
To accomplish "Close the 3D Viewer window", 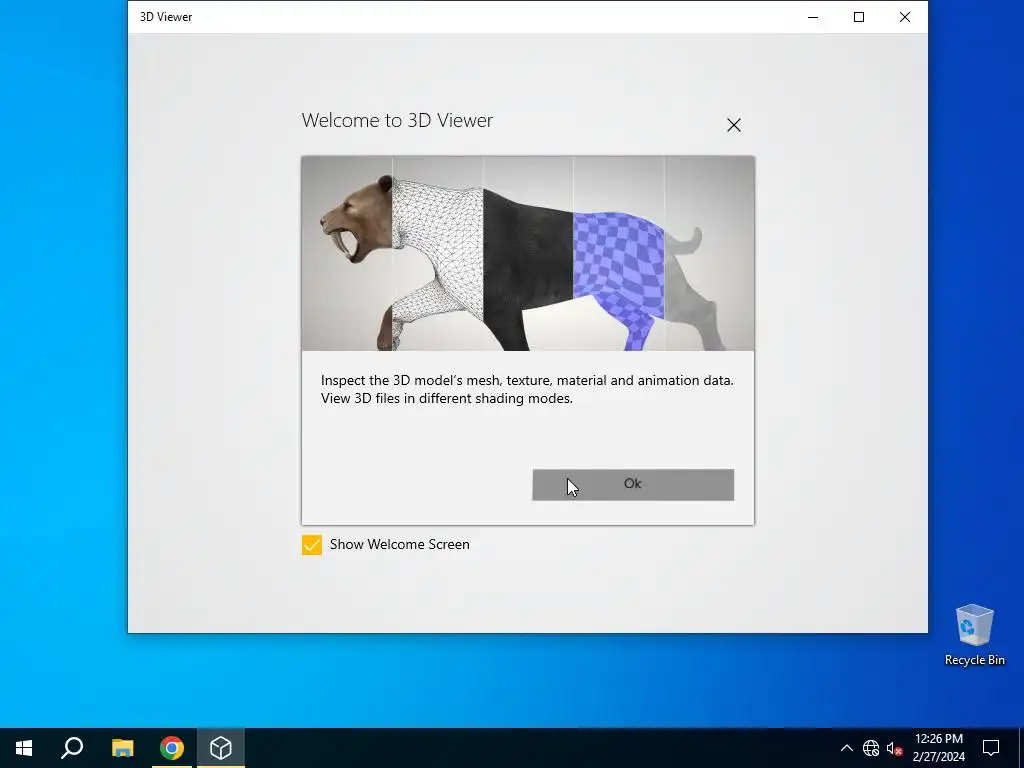I will tap(904, 17).
